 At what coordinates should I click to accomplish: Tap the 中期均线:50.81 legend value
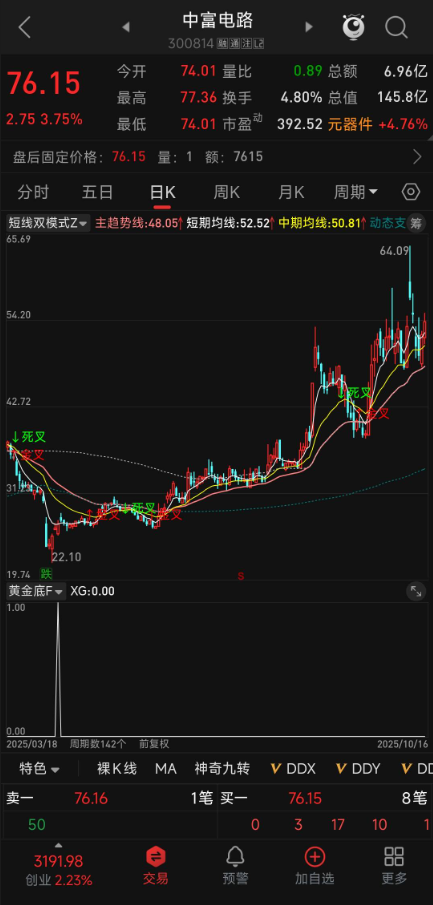(x=323, y=223)
